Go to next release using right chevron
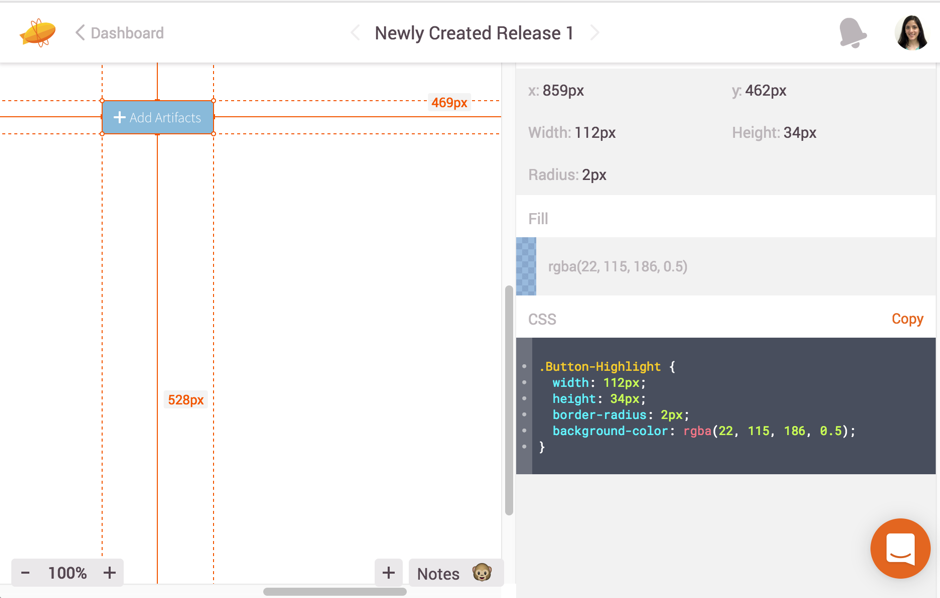 point(596,32)
